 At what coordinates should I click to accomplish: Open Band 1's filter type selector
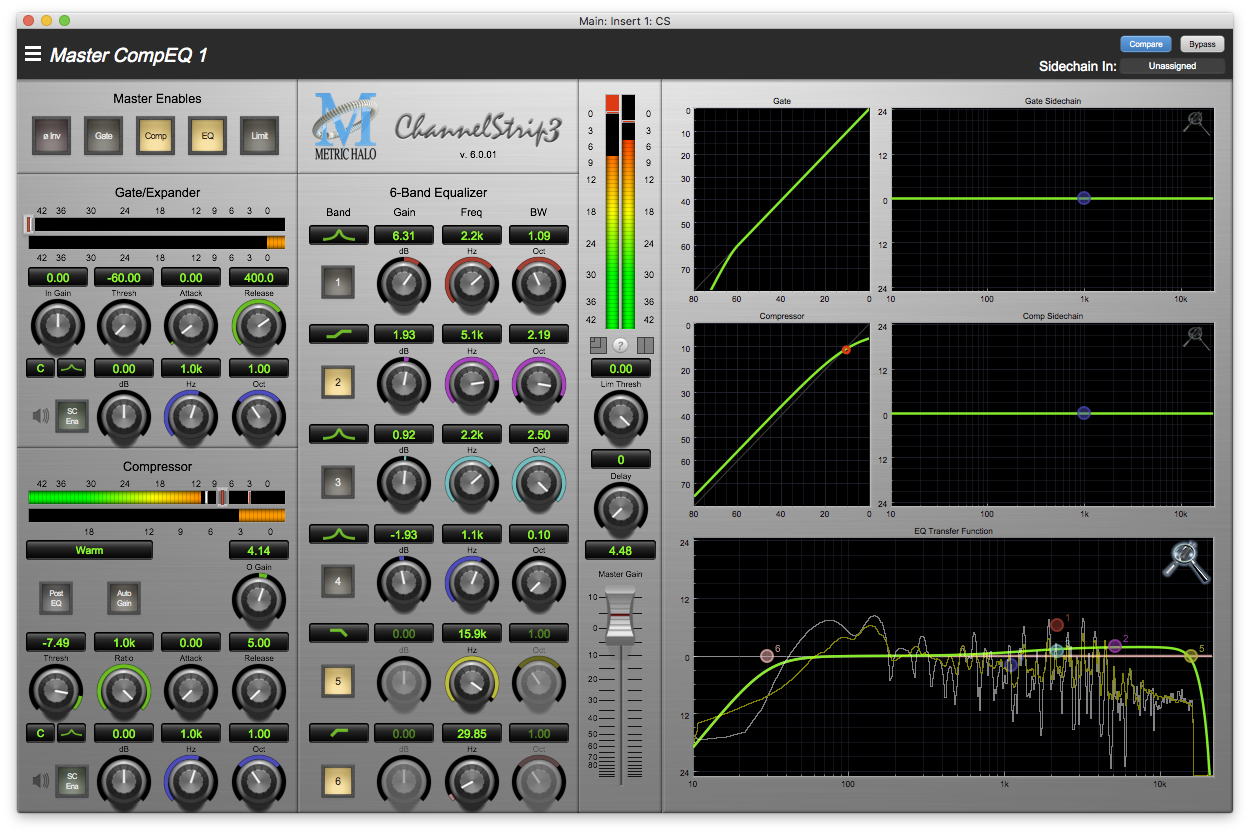coord(338,235)
